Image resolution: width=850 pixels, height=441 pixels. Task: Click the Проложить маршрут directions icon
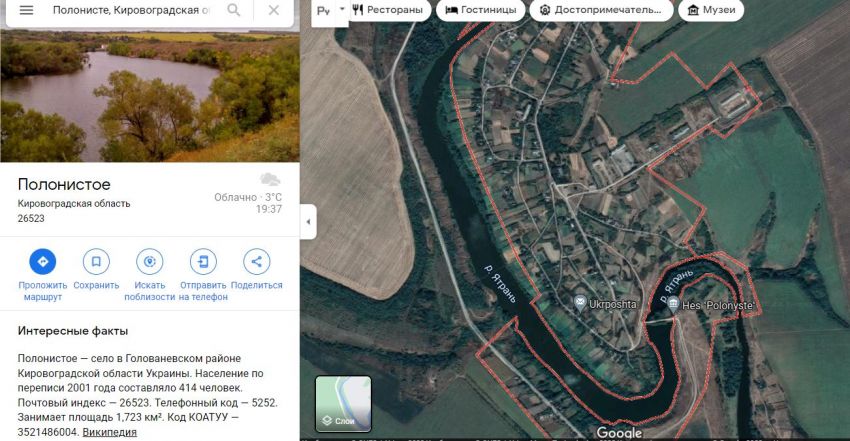(x=43, y=262)
